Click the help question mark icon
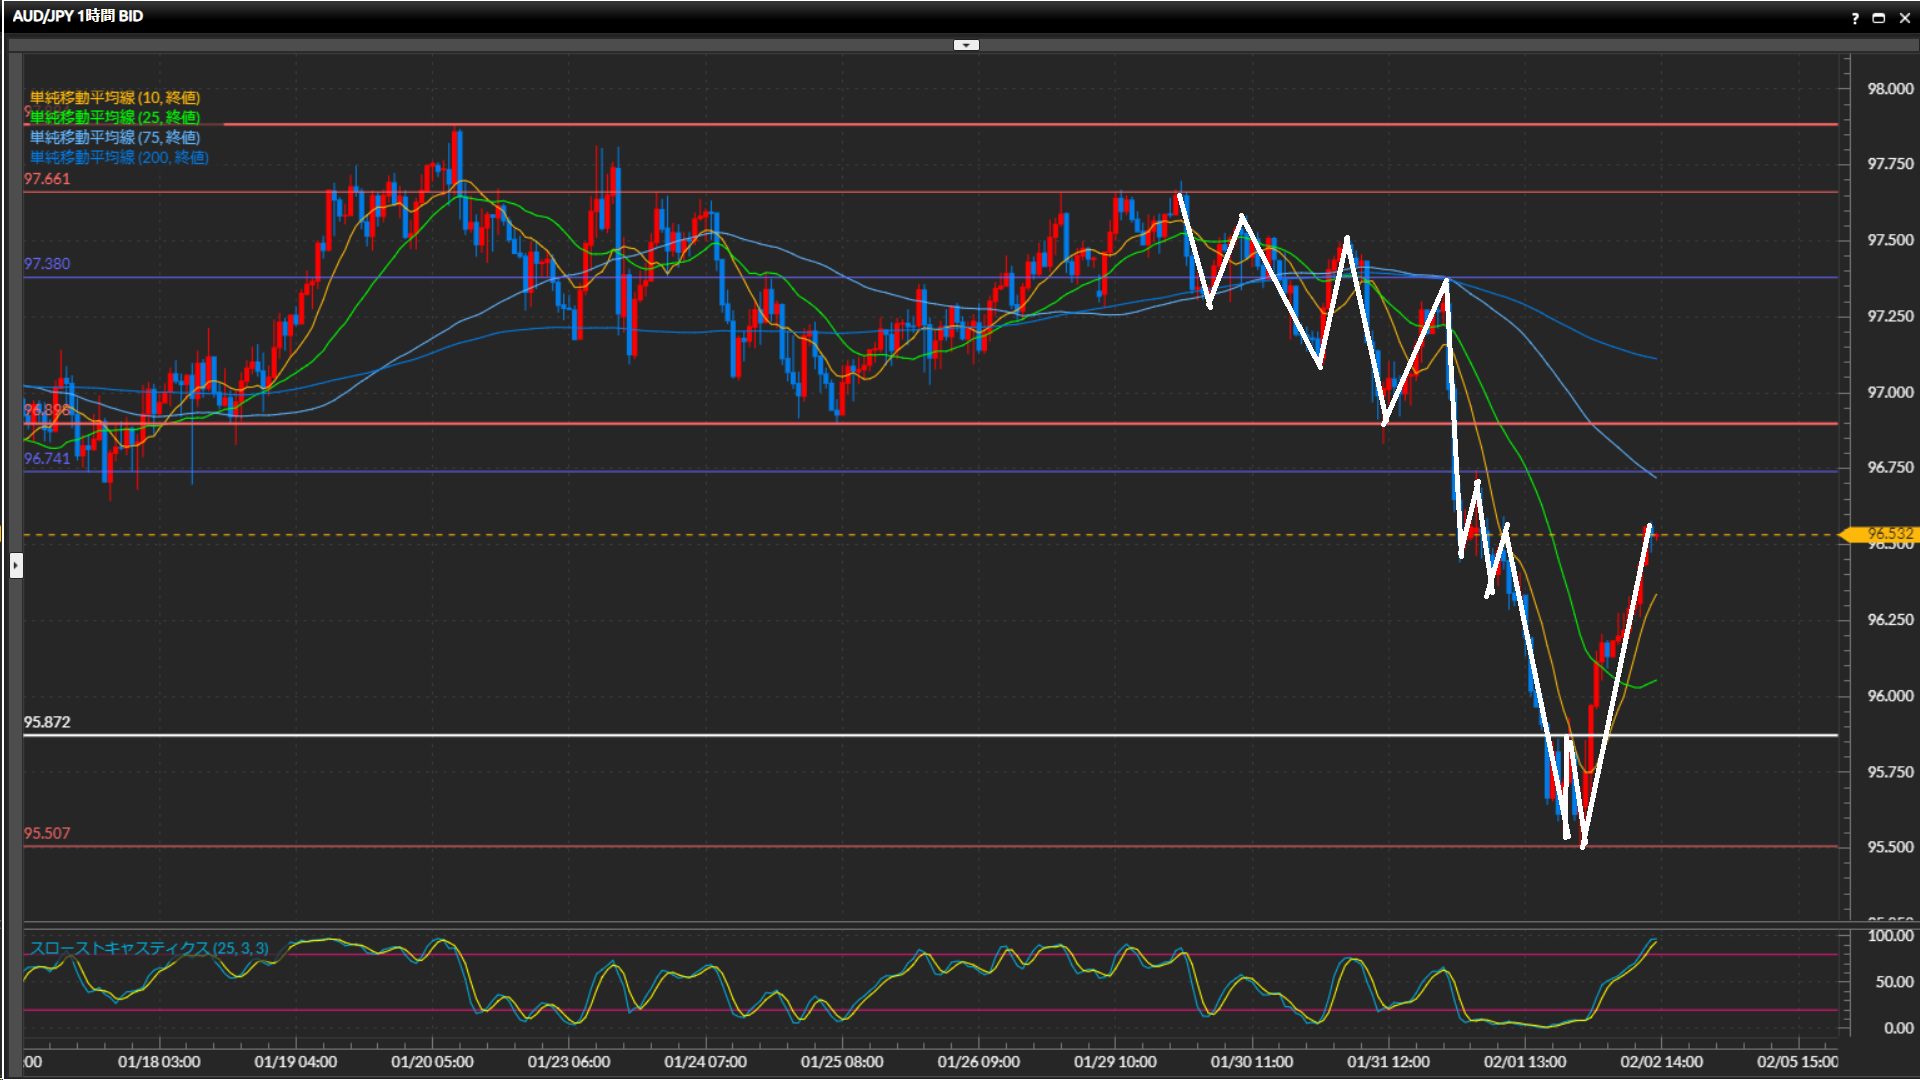The width and height of the screenshot is (1920, 1080). click(1855, 18)
